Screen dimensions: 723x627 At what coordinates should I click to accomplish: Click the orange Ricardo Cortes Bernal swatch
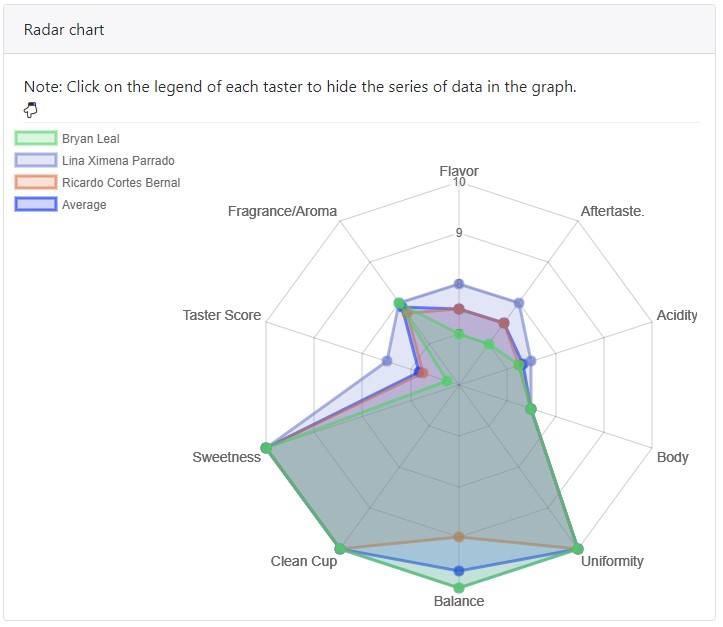coord(35,183)
